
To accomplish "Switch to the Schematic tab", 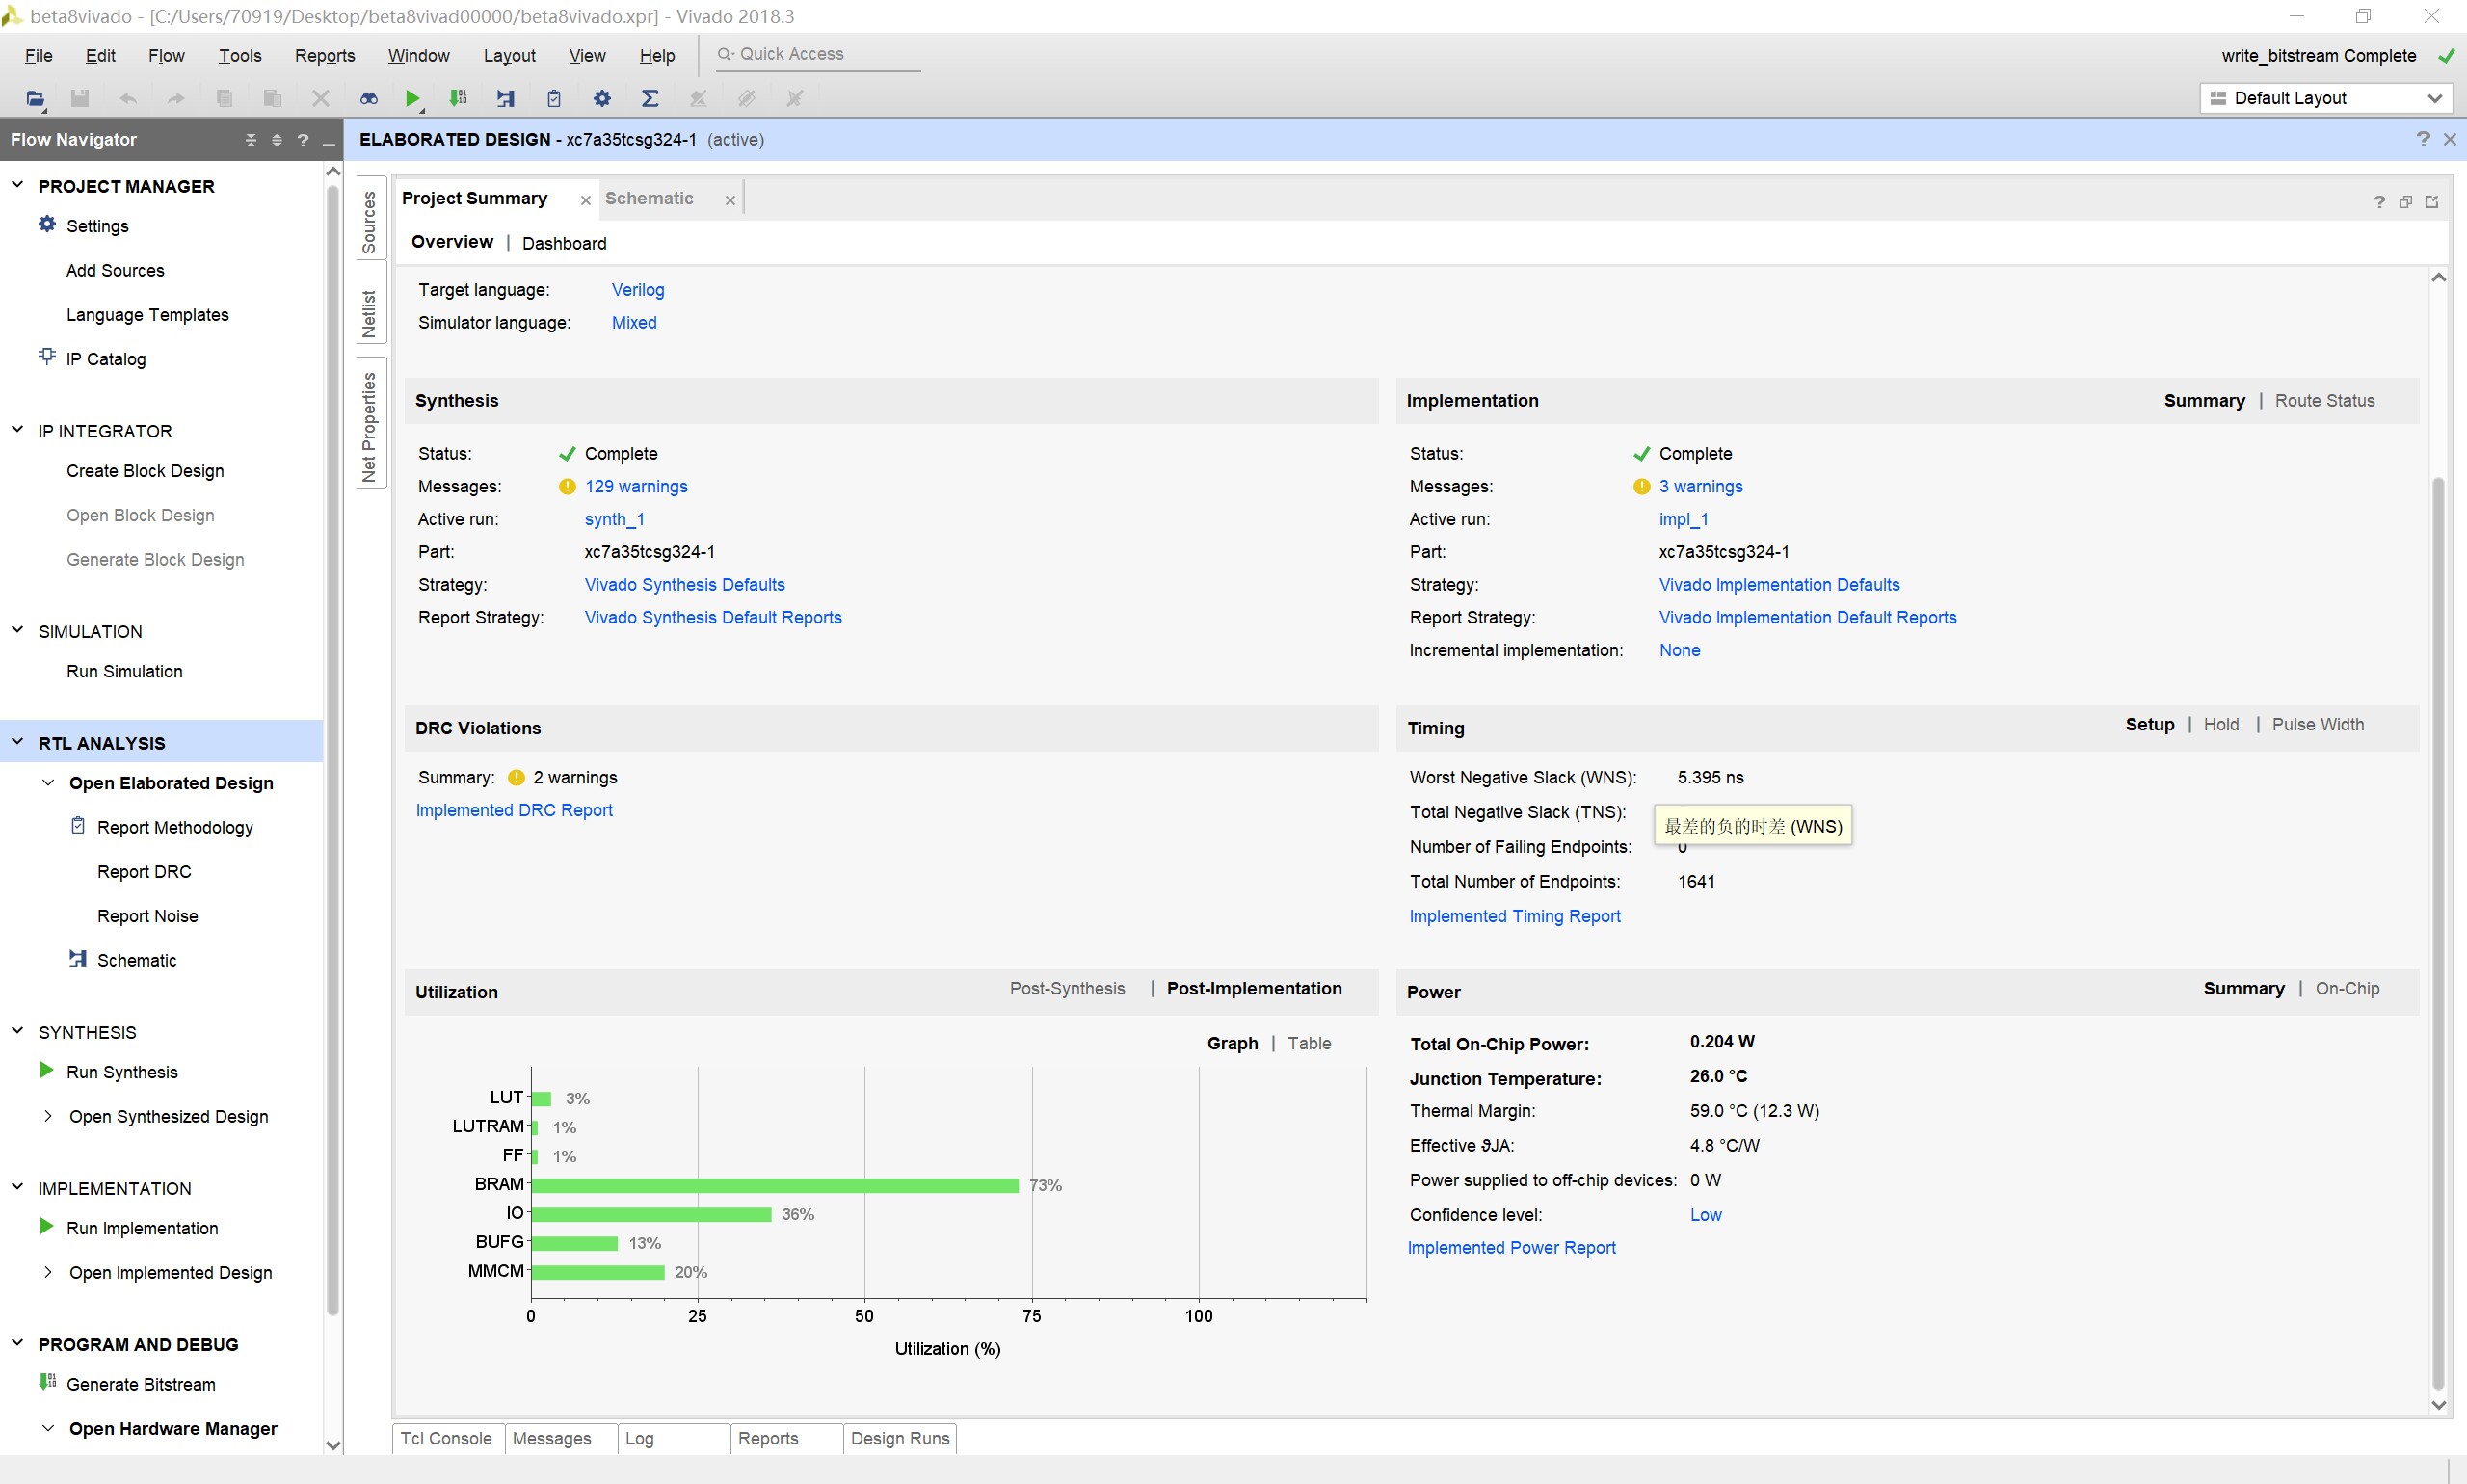I will click(x=649, y=198).
